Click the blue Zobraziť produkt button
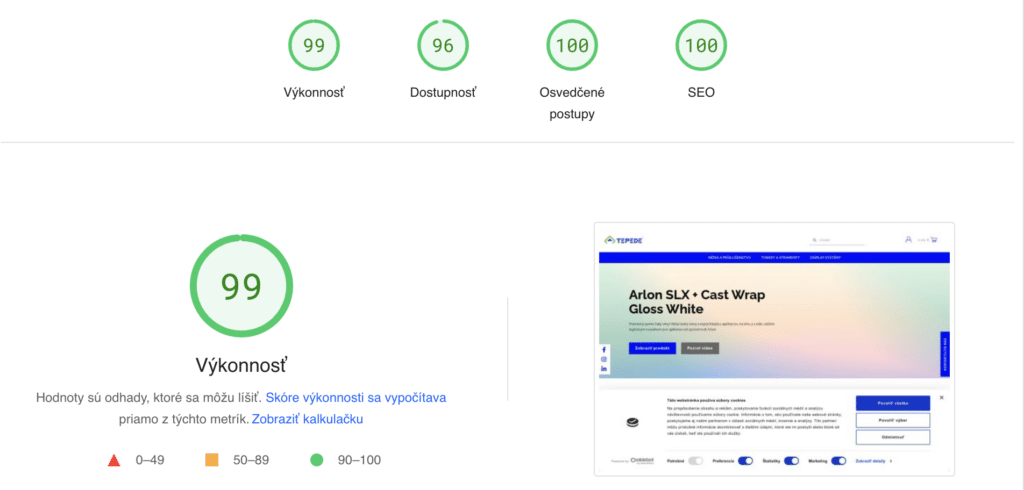Screen dimensions: 1024x490 (652, 348)
